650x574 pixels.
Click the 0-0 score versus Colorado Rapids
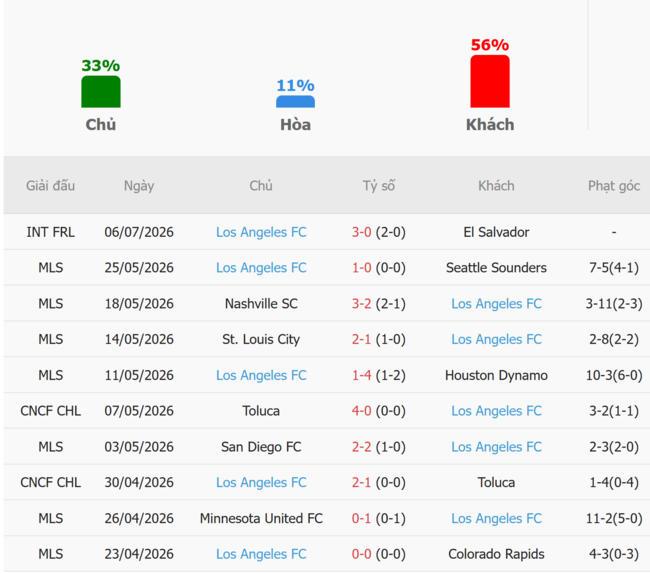coord(361,554)
